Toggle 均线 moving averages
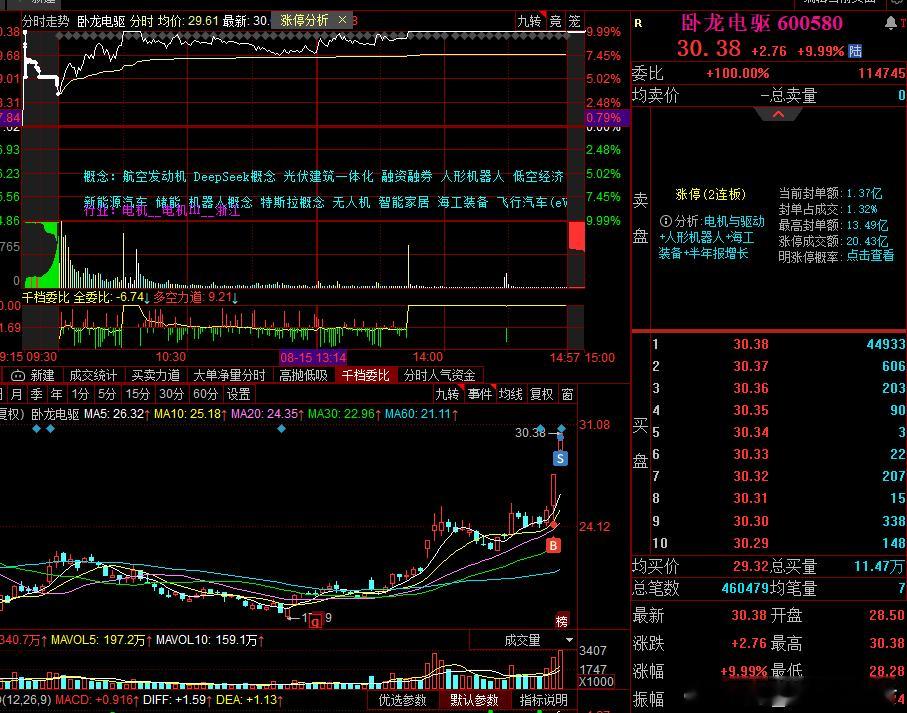The image size is (907, 713). 511,394
